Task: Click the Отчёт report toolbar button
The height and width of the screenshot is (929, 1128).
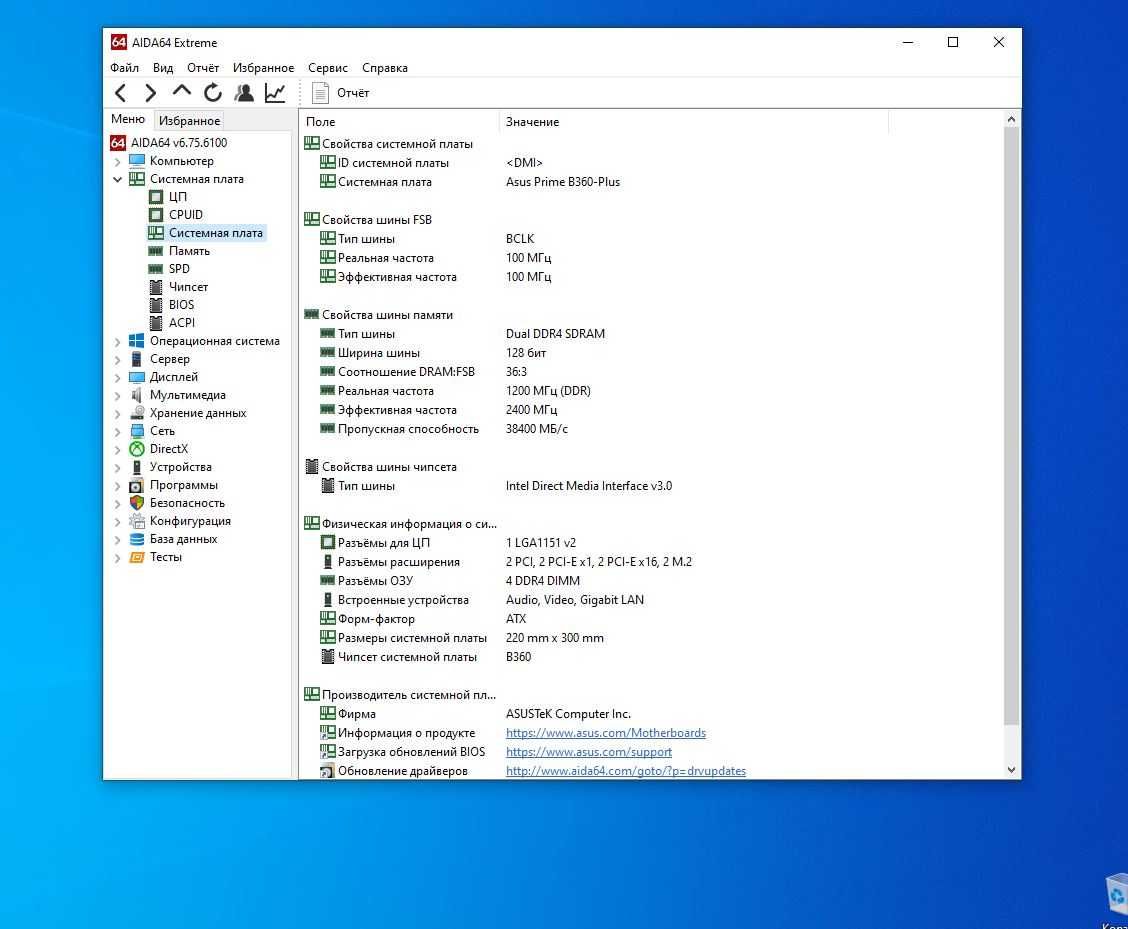Action: click(340, 93)
